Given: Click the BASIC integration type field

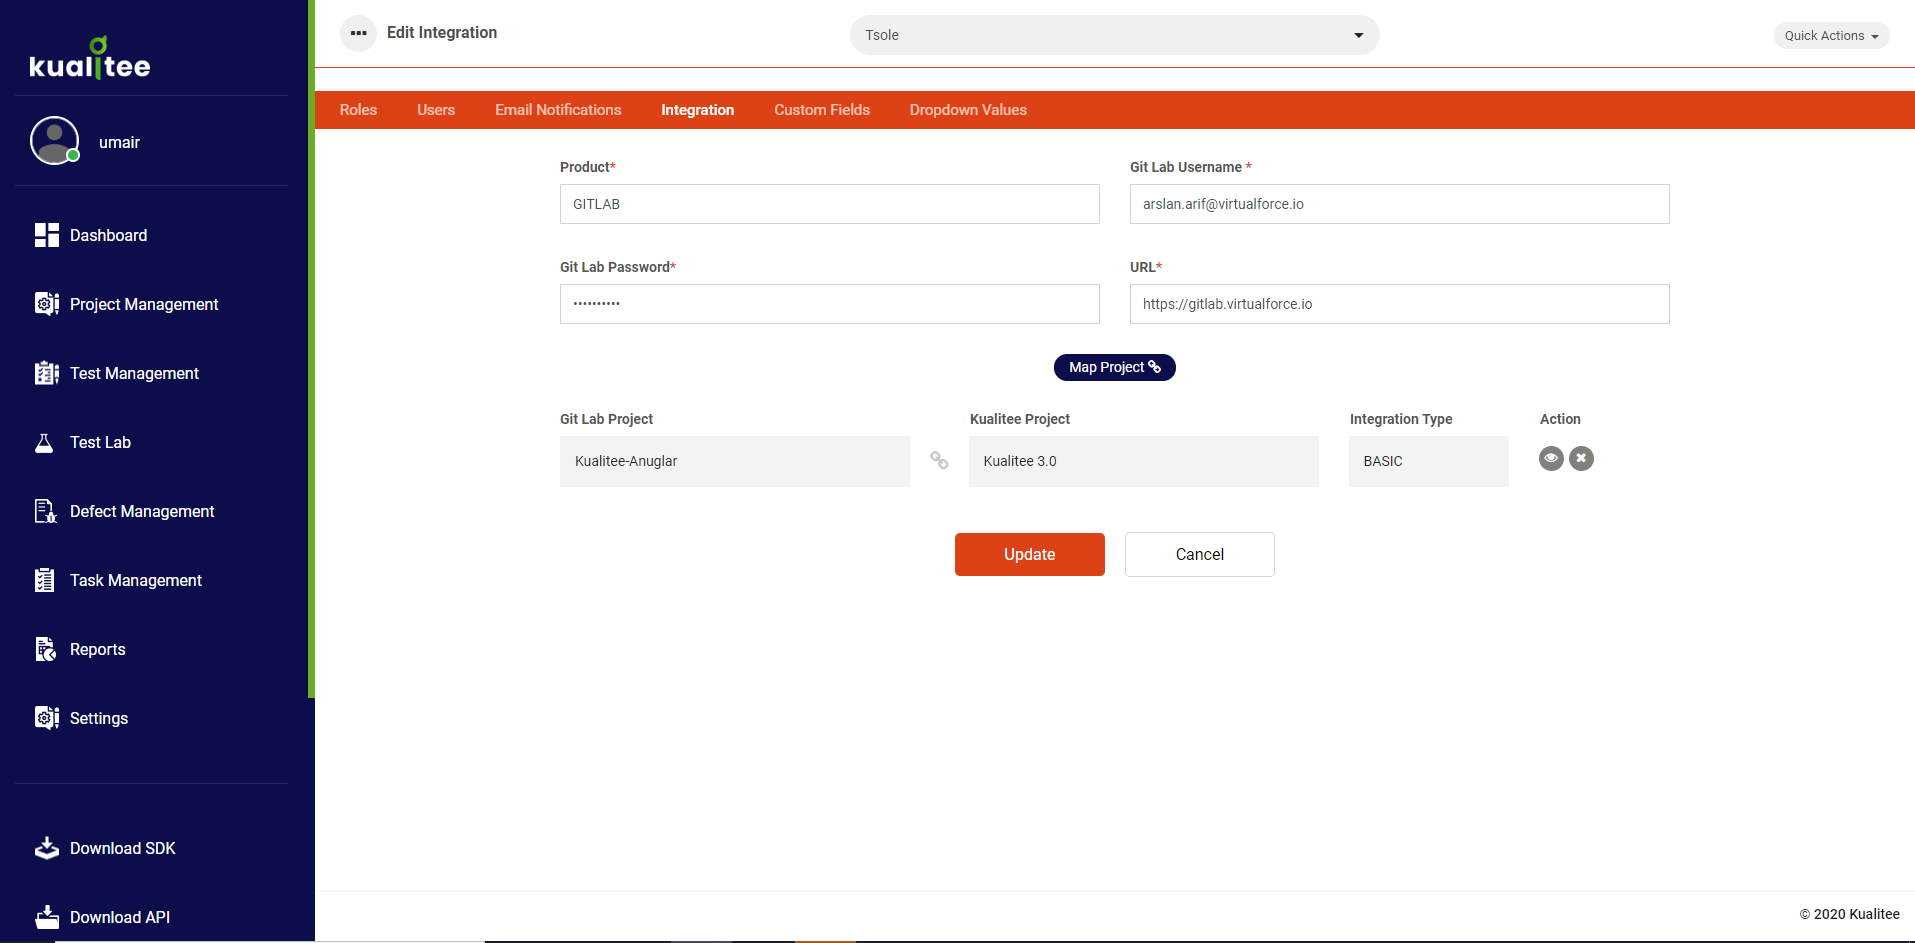Looking at the screenshot, I should (x=1429, y=461).
